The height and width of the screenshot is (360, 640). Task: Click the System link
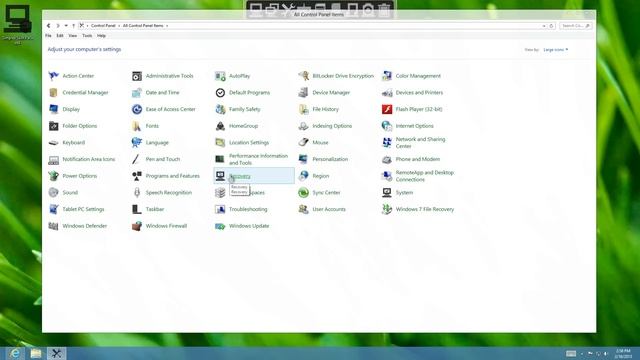pyautogui.click(x=404, y=193)
